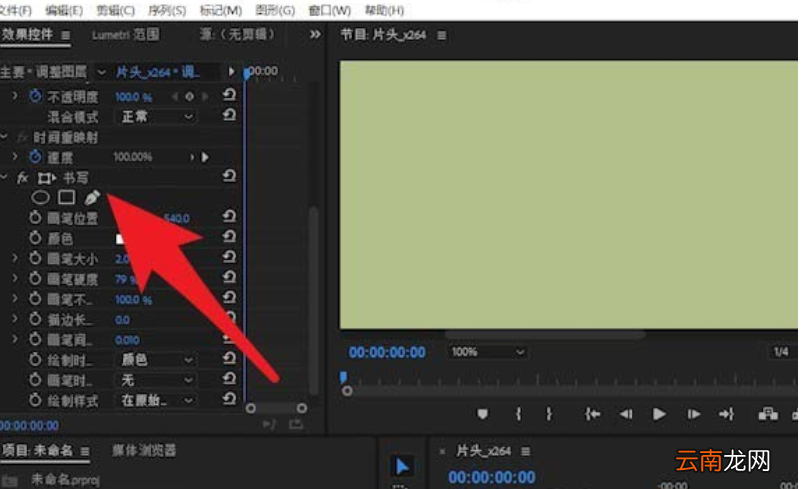
Task: Open the 效果控件 panel menu icon
Action: coord(65,35)
